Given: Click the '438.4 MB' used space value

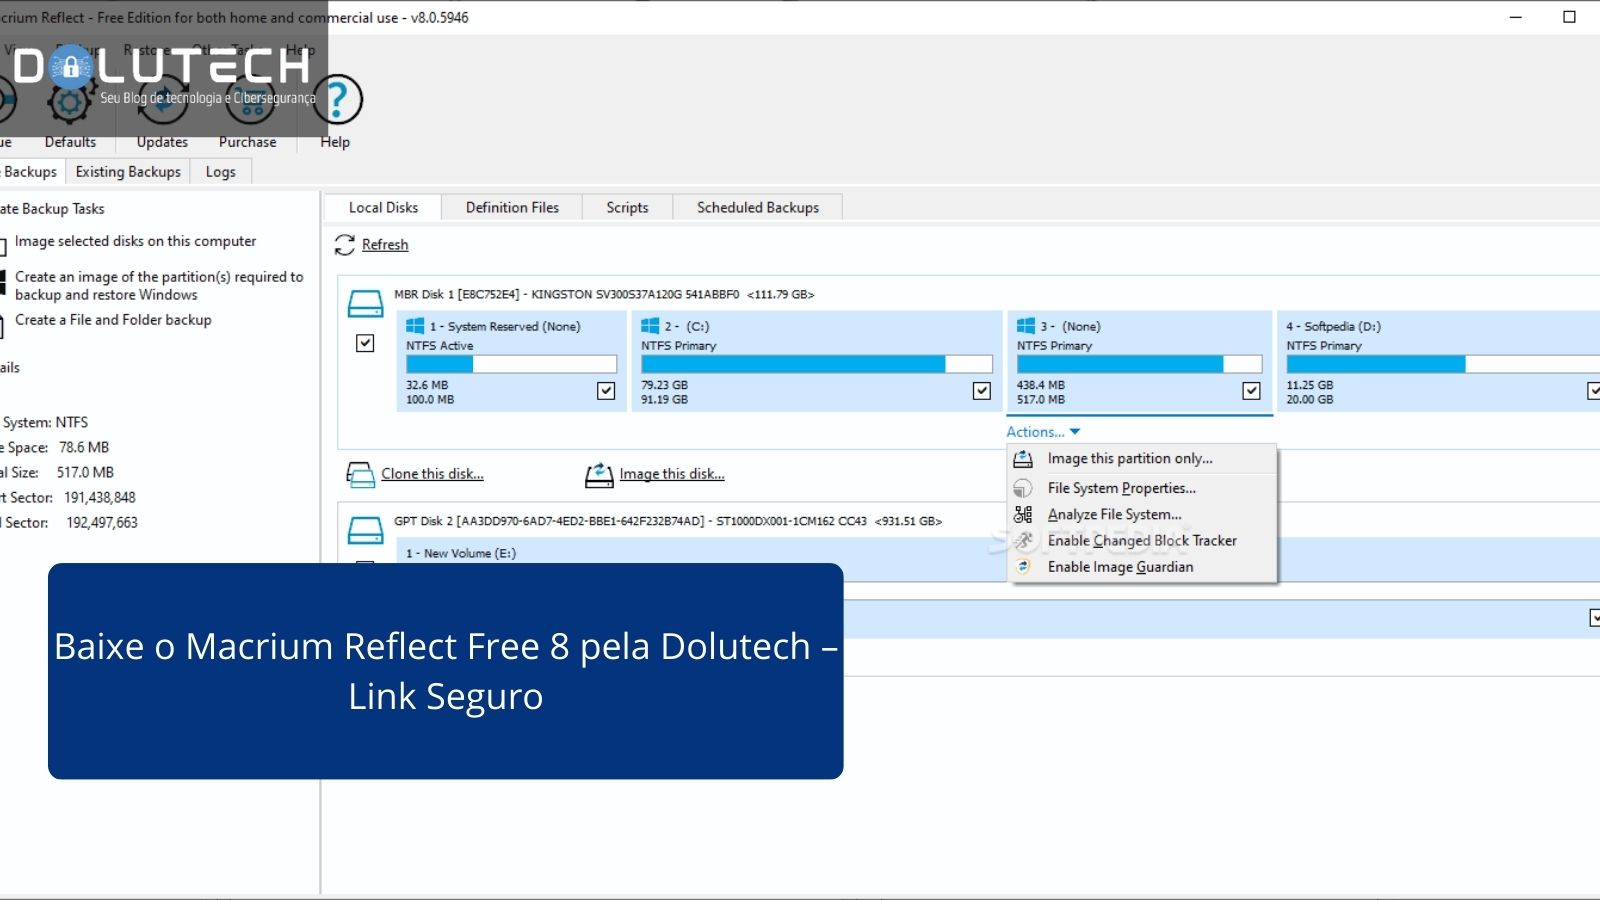Looking at the screenshot, I should (x=1041, y=385).
